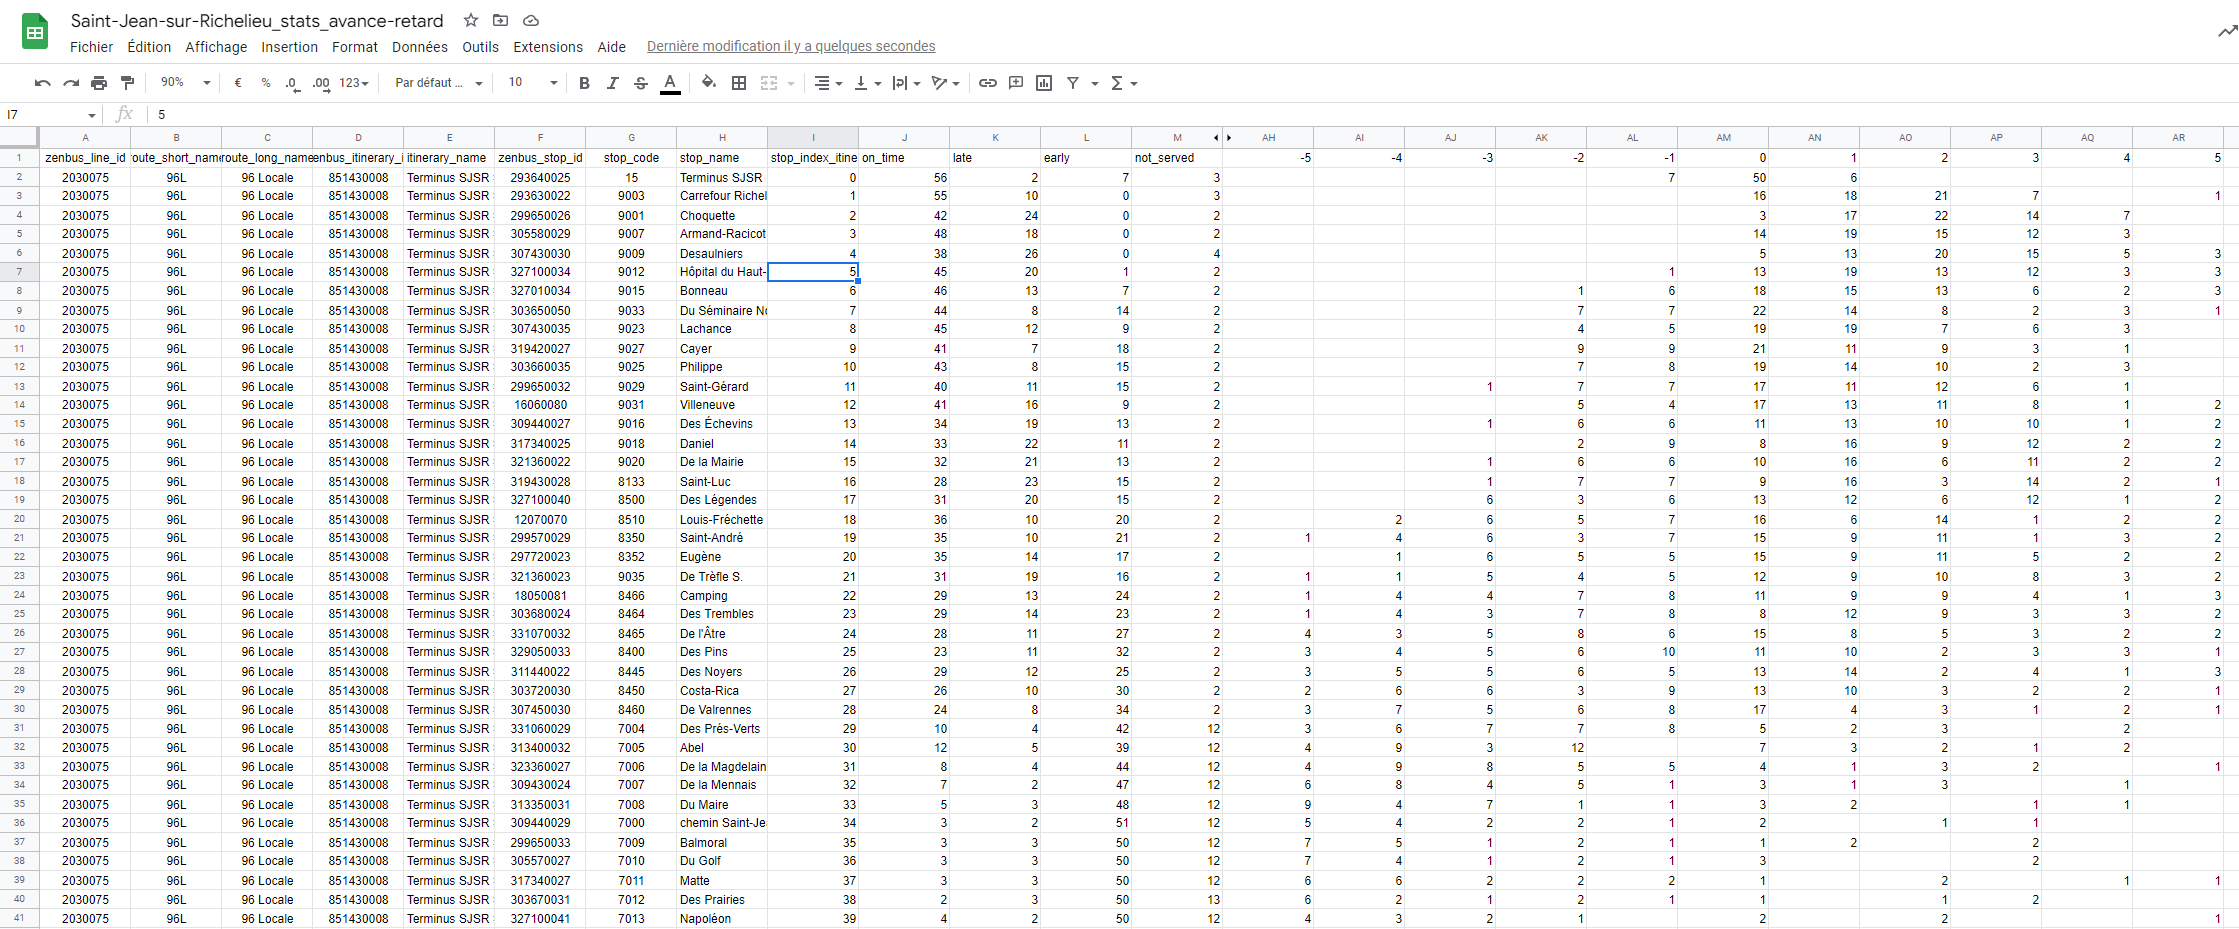Open text wrapping dropdown
This screenshot has width=2239, height=929.
click(x=906, y=83)
